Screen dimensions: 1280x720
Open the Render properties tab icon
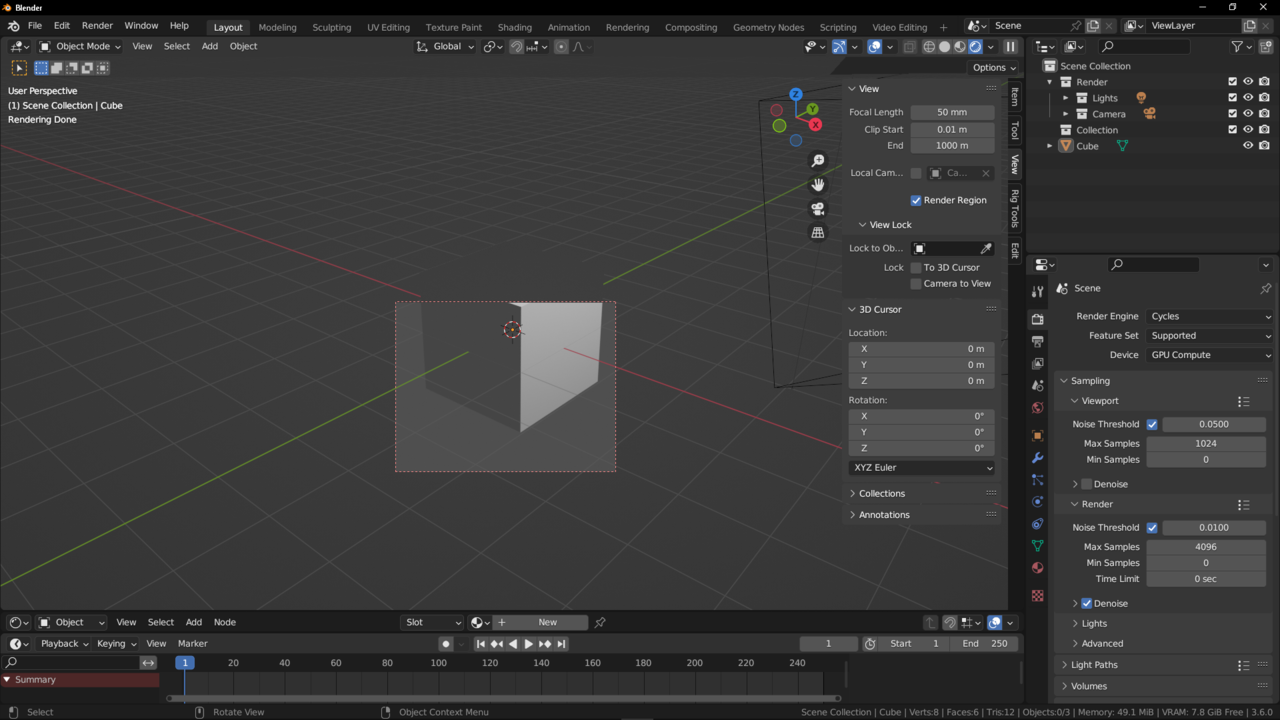click(1037, 319)
